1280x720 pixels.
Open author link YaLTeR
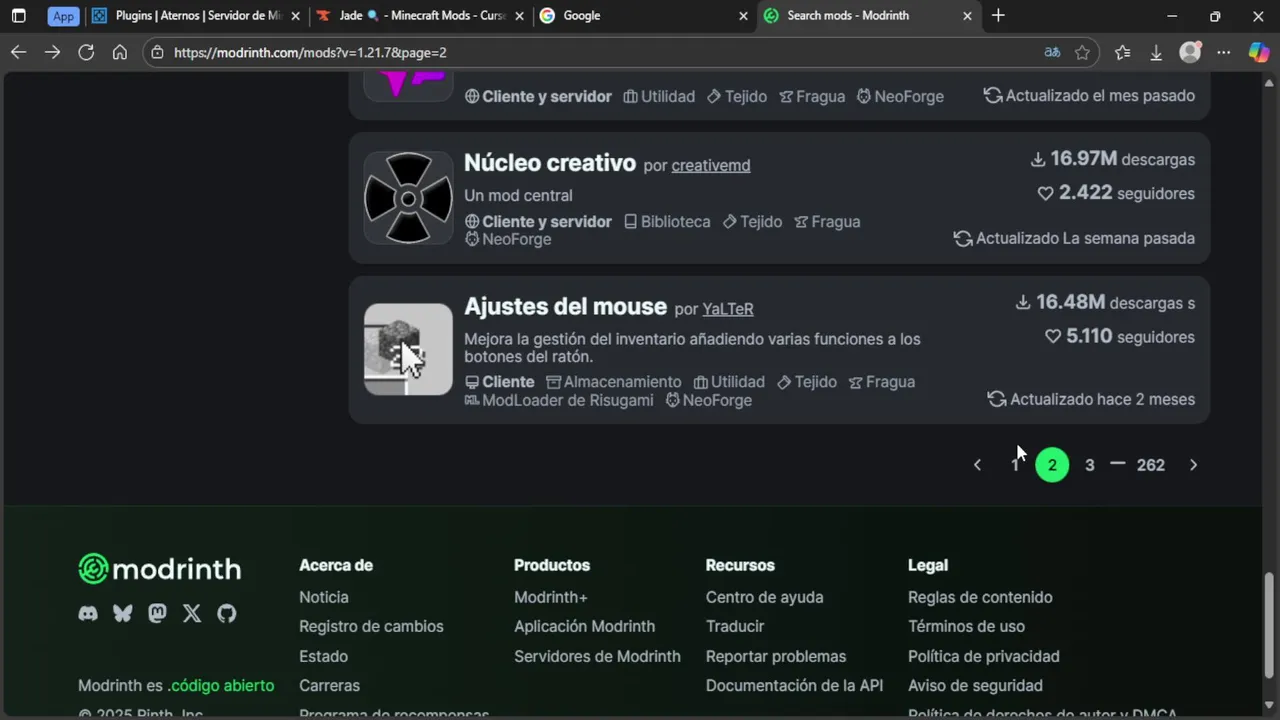(728, 309)
